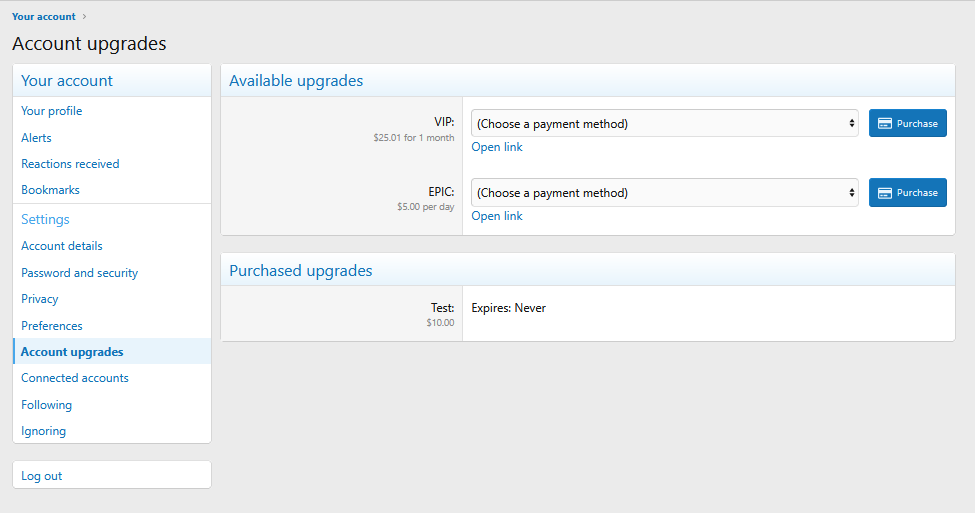Viewport: 975px width, 513px height.
Task: Open the Preferences page
Action: click(x=52, y=326)
